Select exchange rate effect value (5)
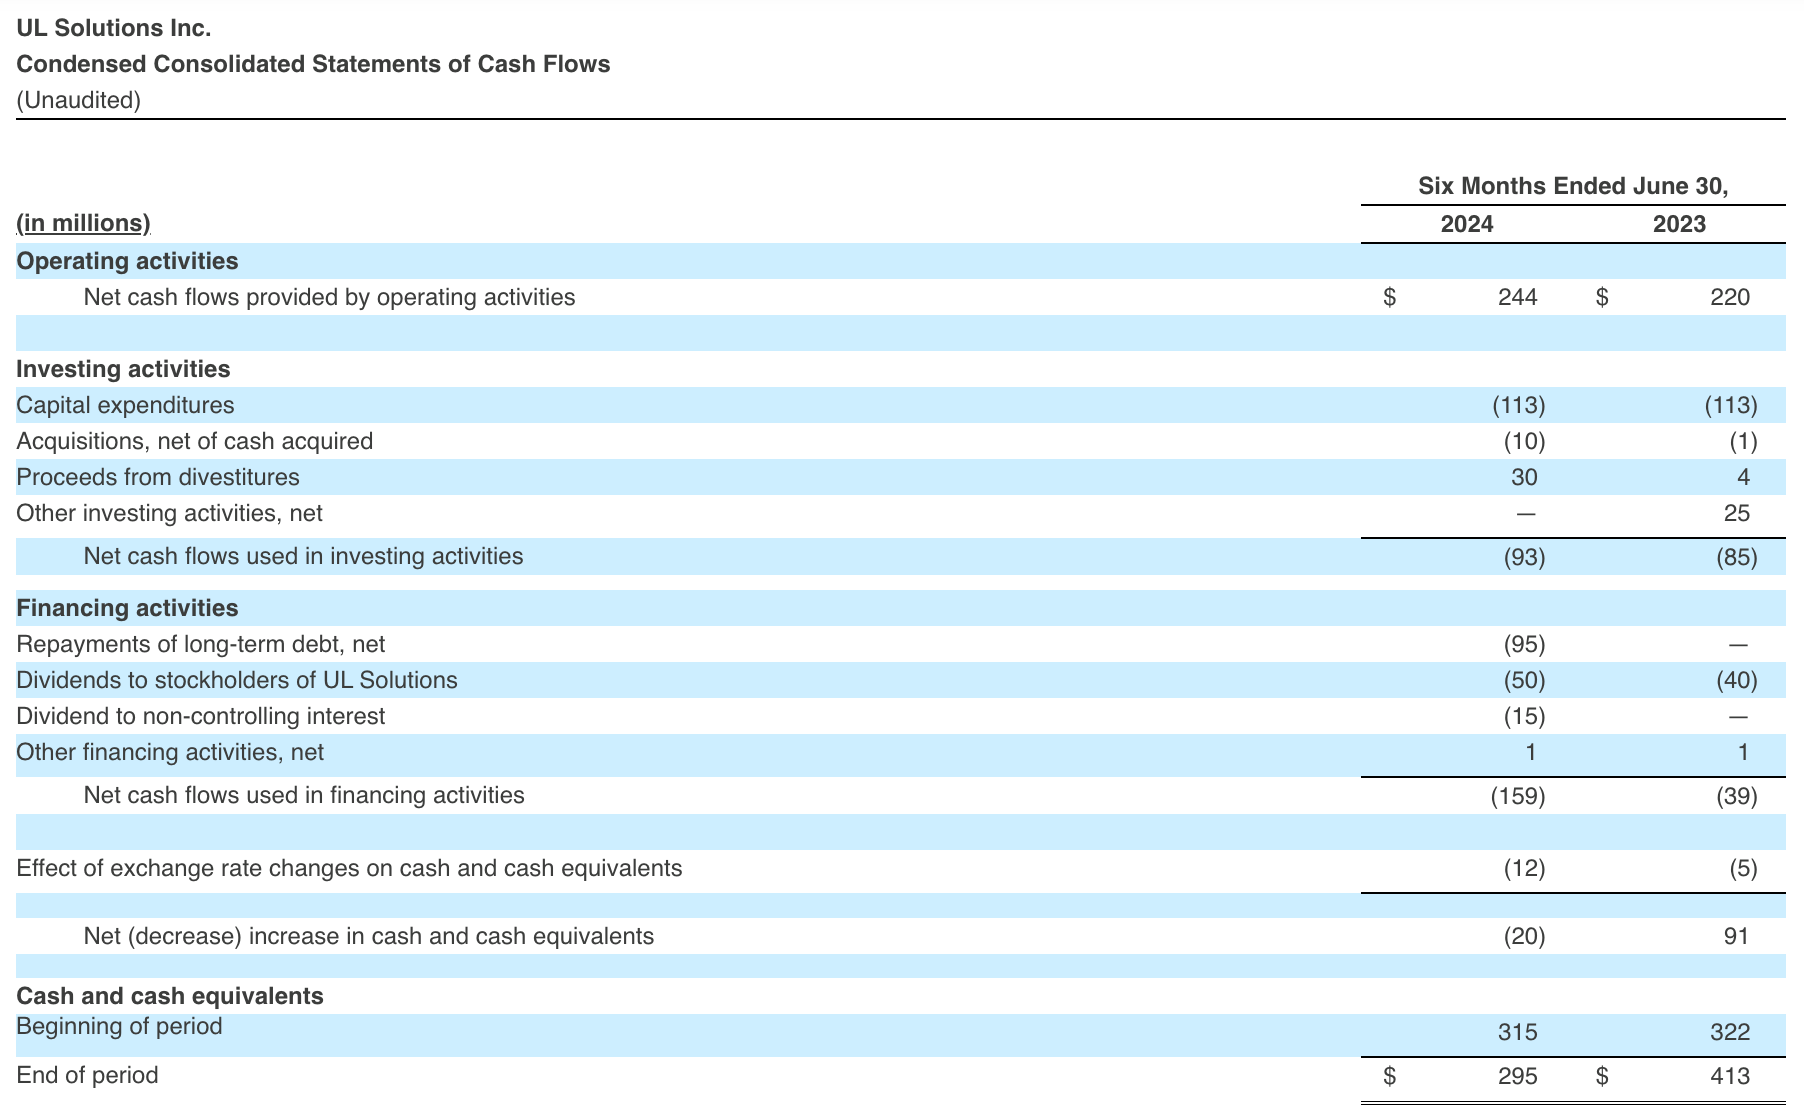Screen dimensions: 1804x1120 (x=1743, y=868)
